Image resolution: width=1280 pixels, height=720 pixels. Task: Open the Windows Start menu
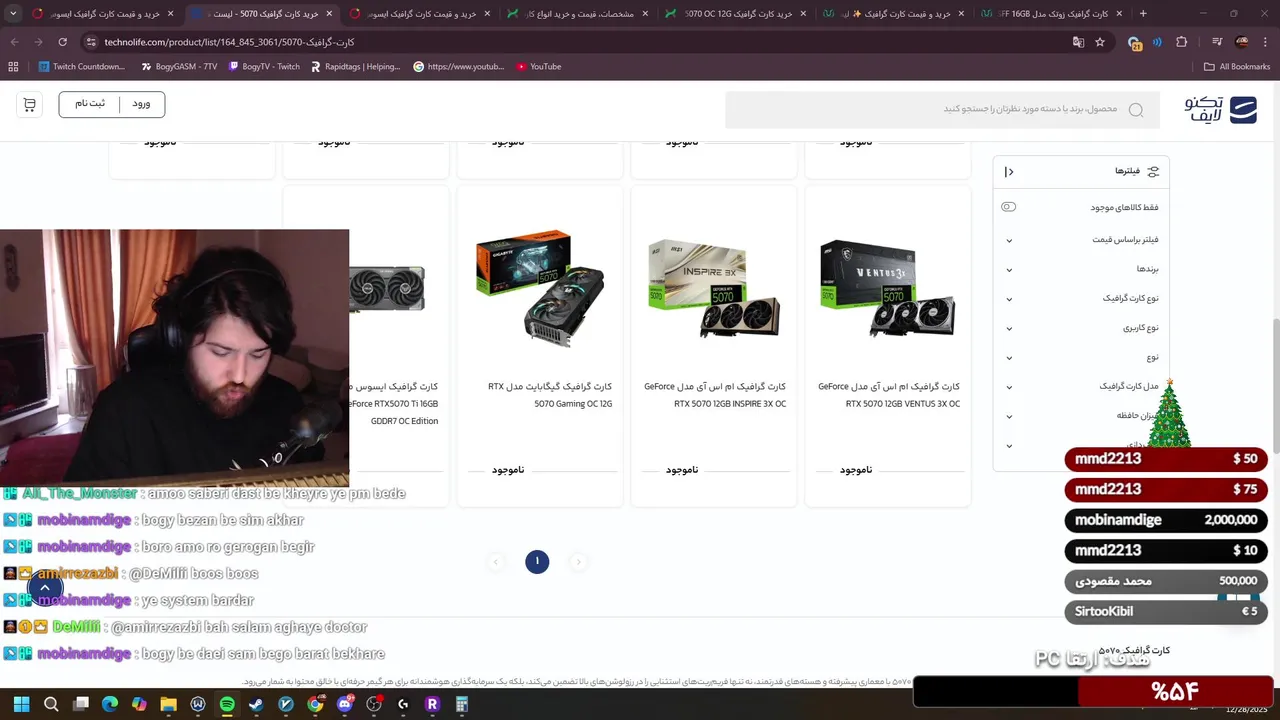(21, 704)
